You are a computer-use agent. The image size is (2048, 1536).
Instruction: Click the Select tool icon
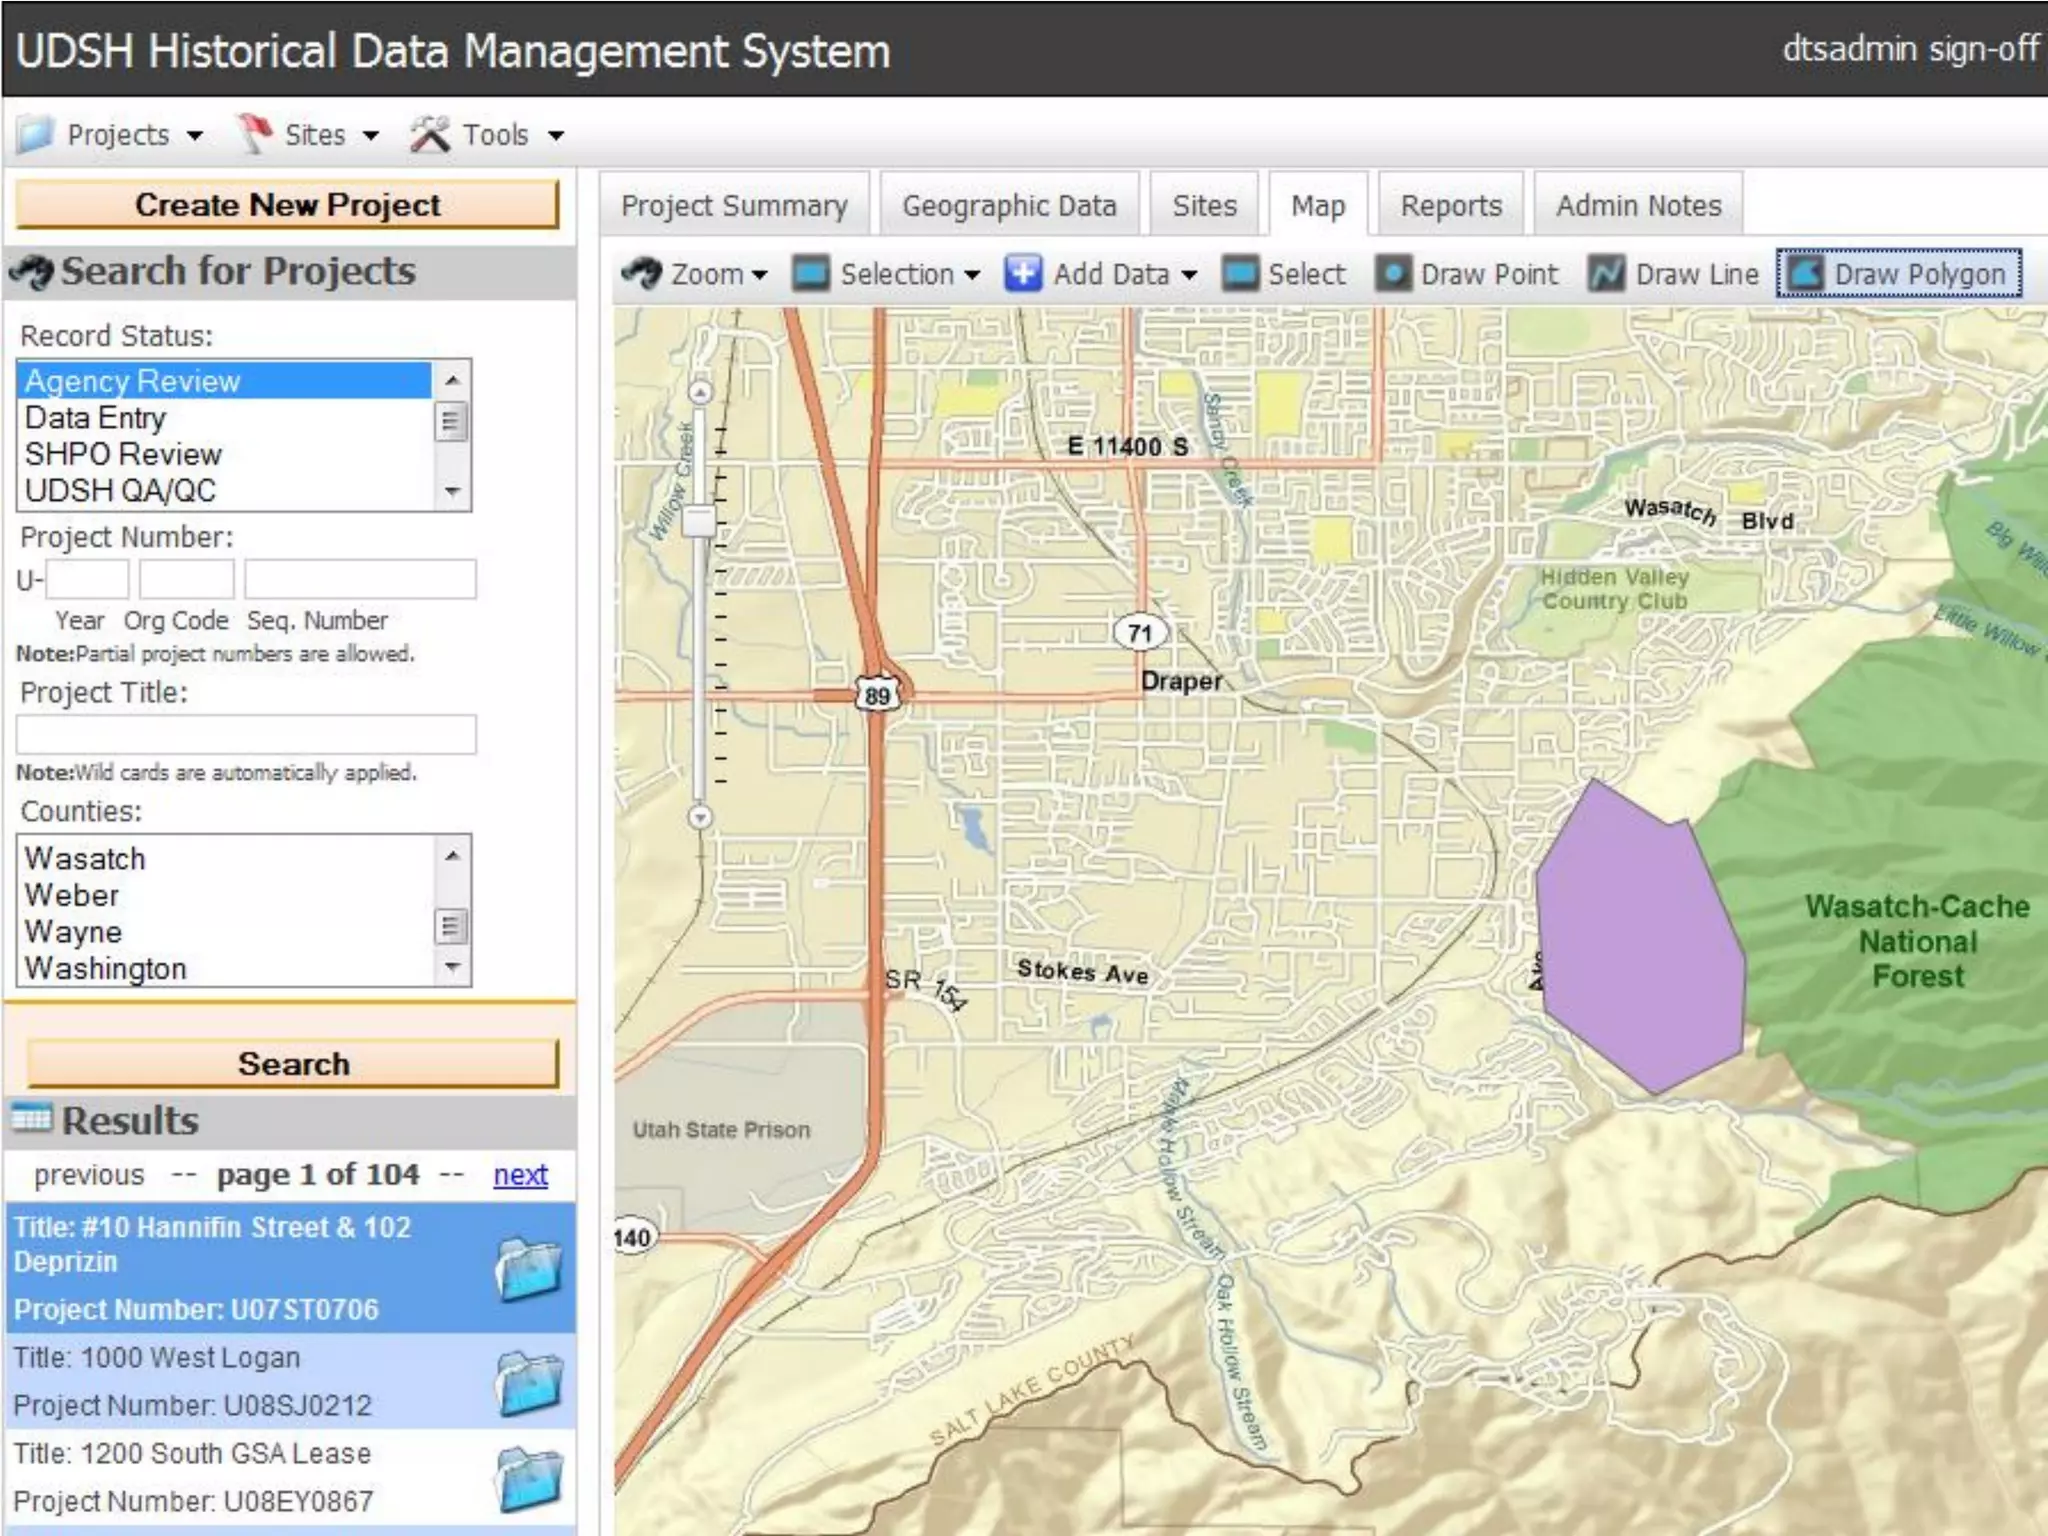point(1241,274)
